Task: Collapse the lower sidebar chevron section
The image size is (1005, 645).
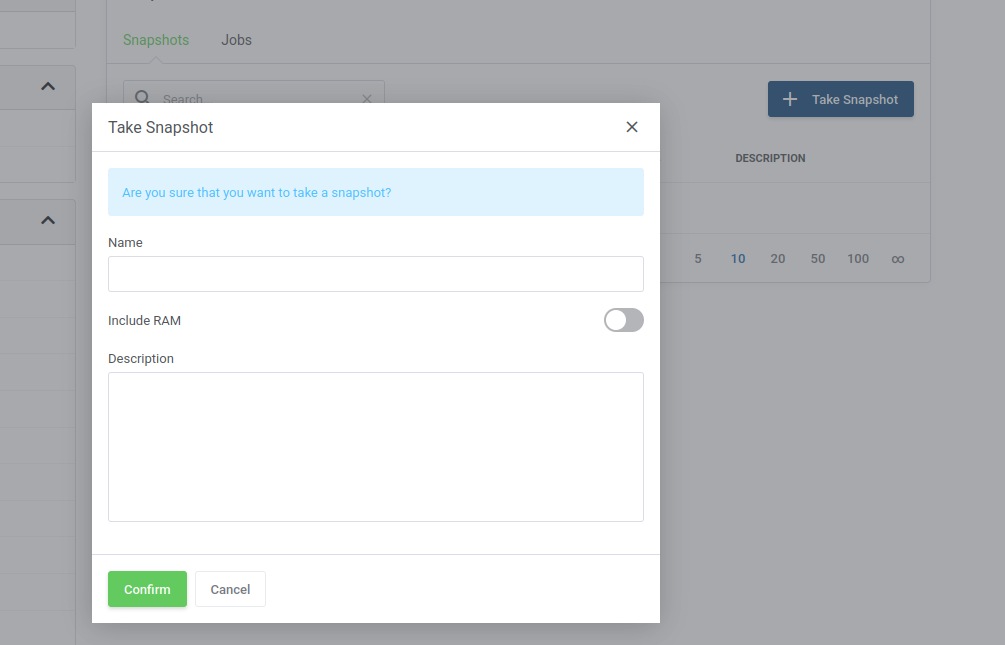Action: pyautogui.click(x=48, y=221)
